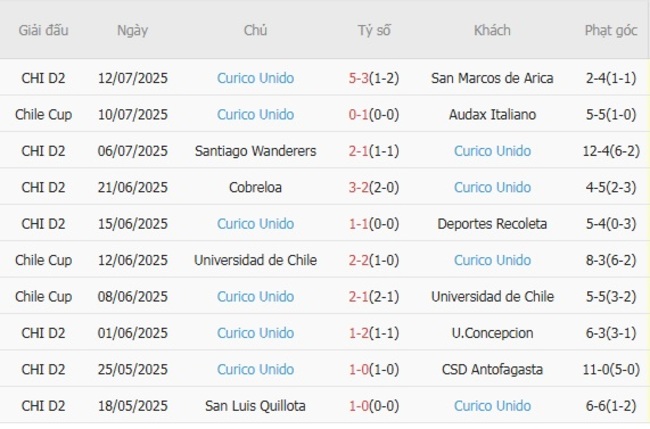Open the Deportes Recoleta team link
The height and width of the screenshot is (429, 650).
coord(492,223)
